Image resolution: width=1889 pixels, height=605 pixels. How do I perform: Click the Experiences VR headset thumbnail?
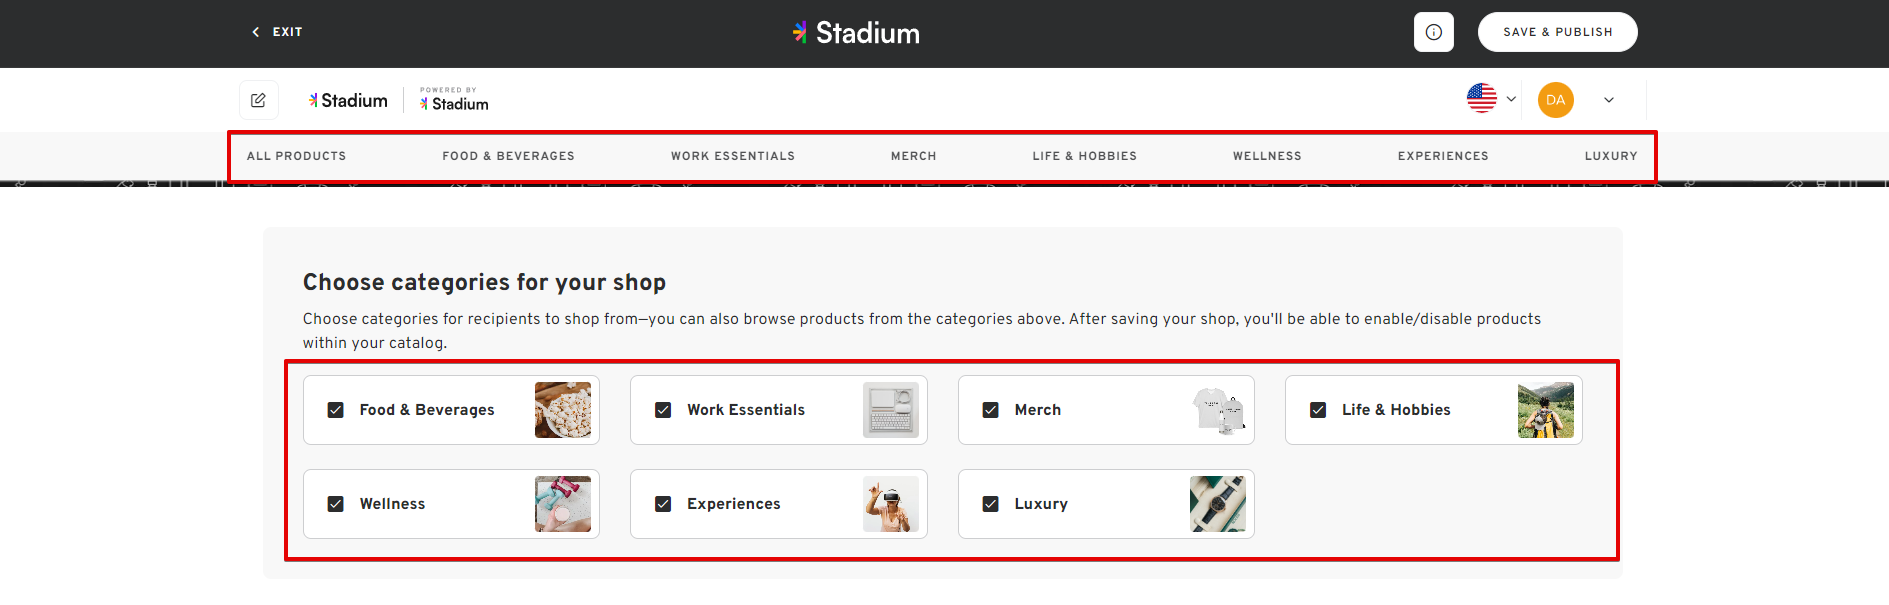(x=891, y=504)
